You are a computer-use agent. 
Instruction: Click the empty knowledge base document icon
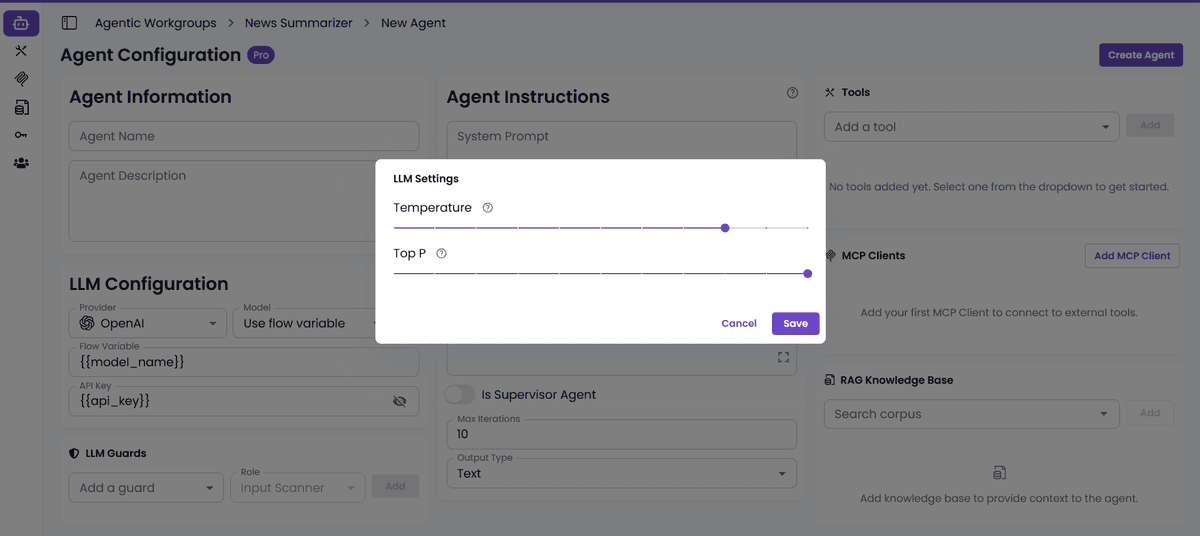click(x=999, y=472)
